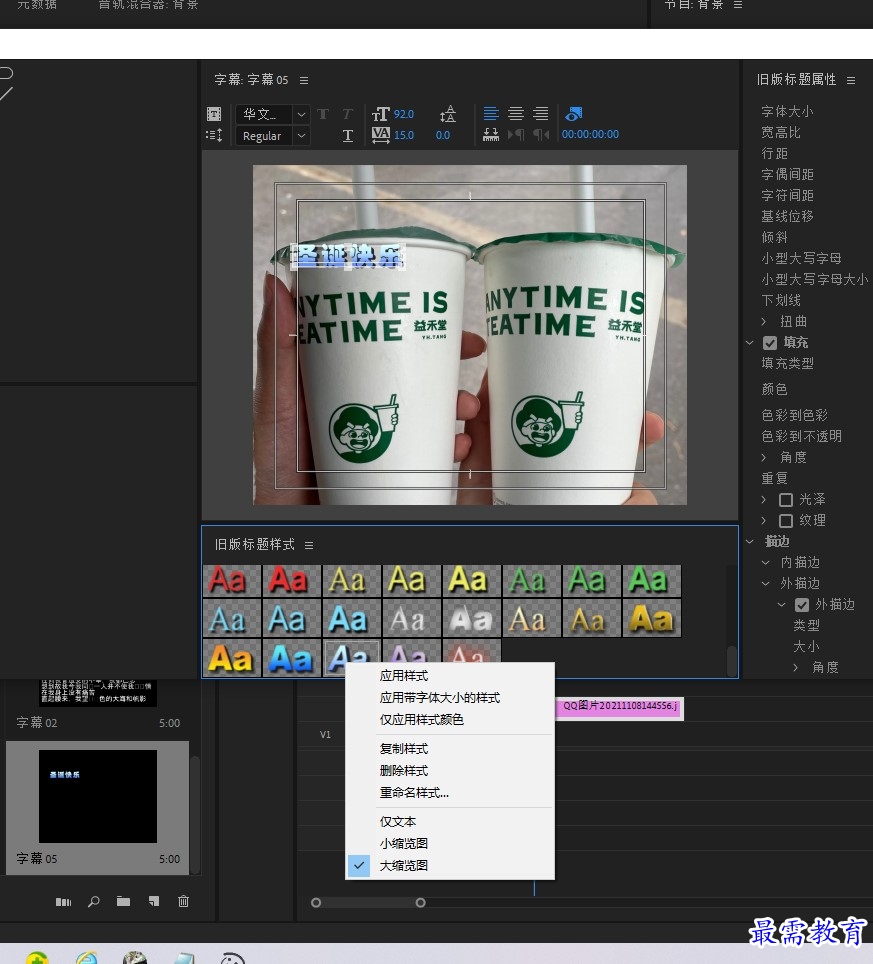Click the new item icon in the project panel
Screen dimensions: 873x964
coord(154,901)
